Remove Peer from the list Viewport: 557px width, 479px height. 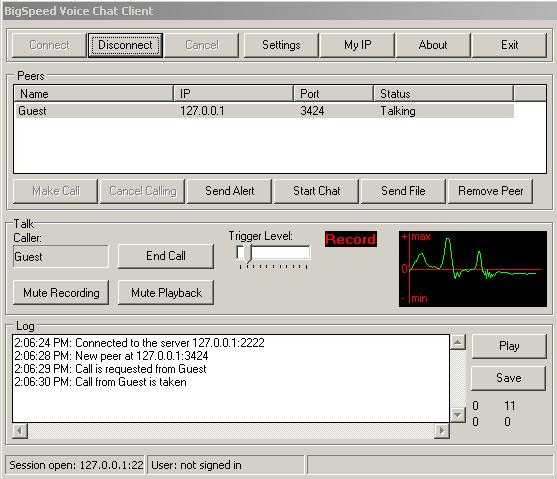point(491,191)
